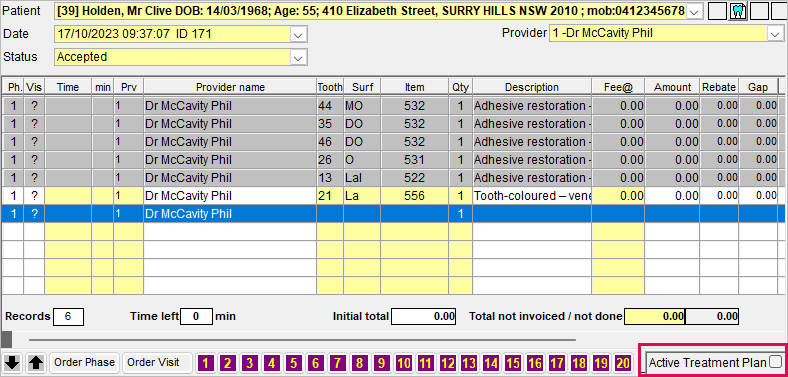Click the Vis column header
Screen dimensions: 788x377
pos(34,87)
